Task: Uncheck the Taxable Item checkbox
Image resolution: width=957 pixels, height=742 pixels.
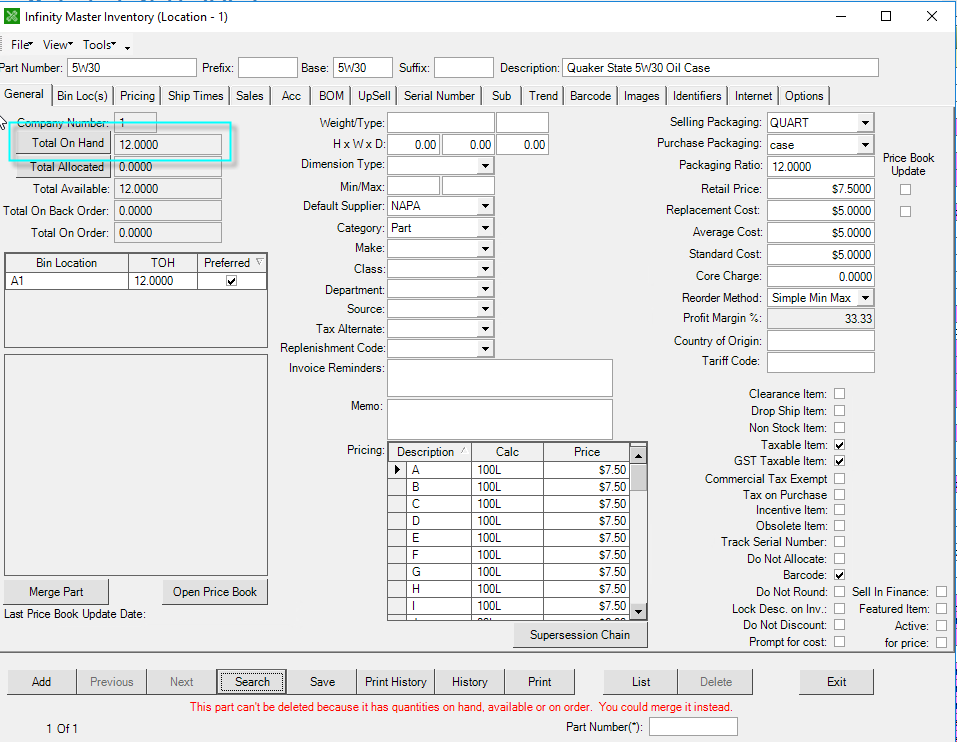Action: tap(839, 445)
